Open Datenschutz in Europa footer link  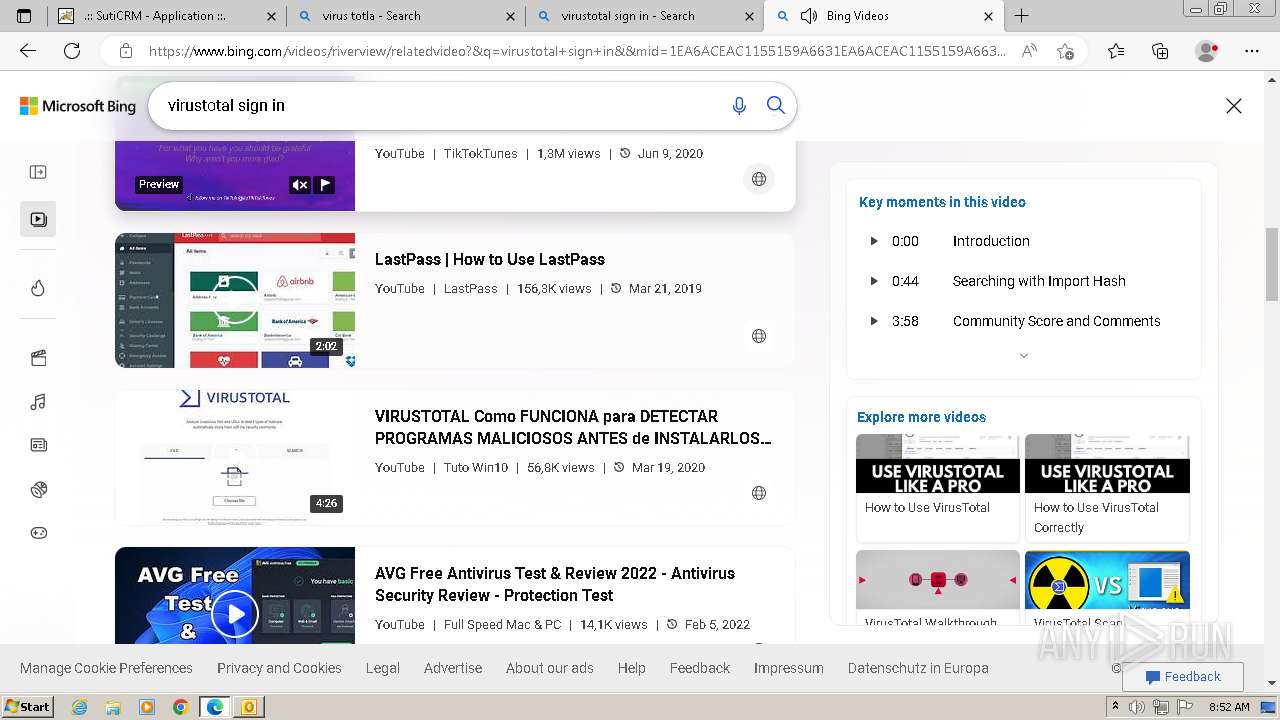(x=918, y=668)
